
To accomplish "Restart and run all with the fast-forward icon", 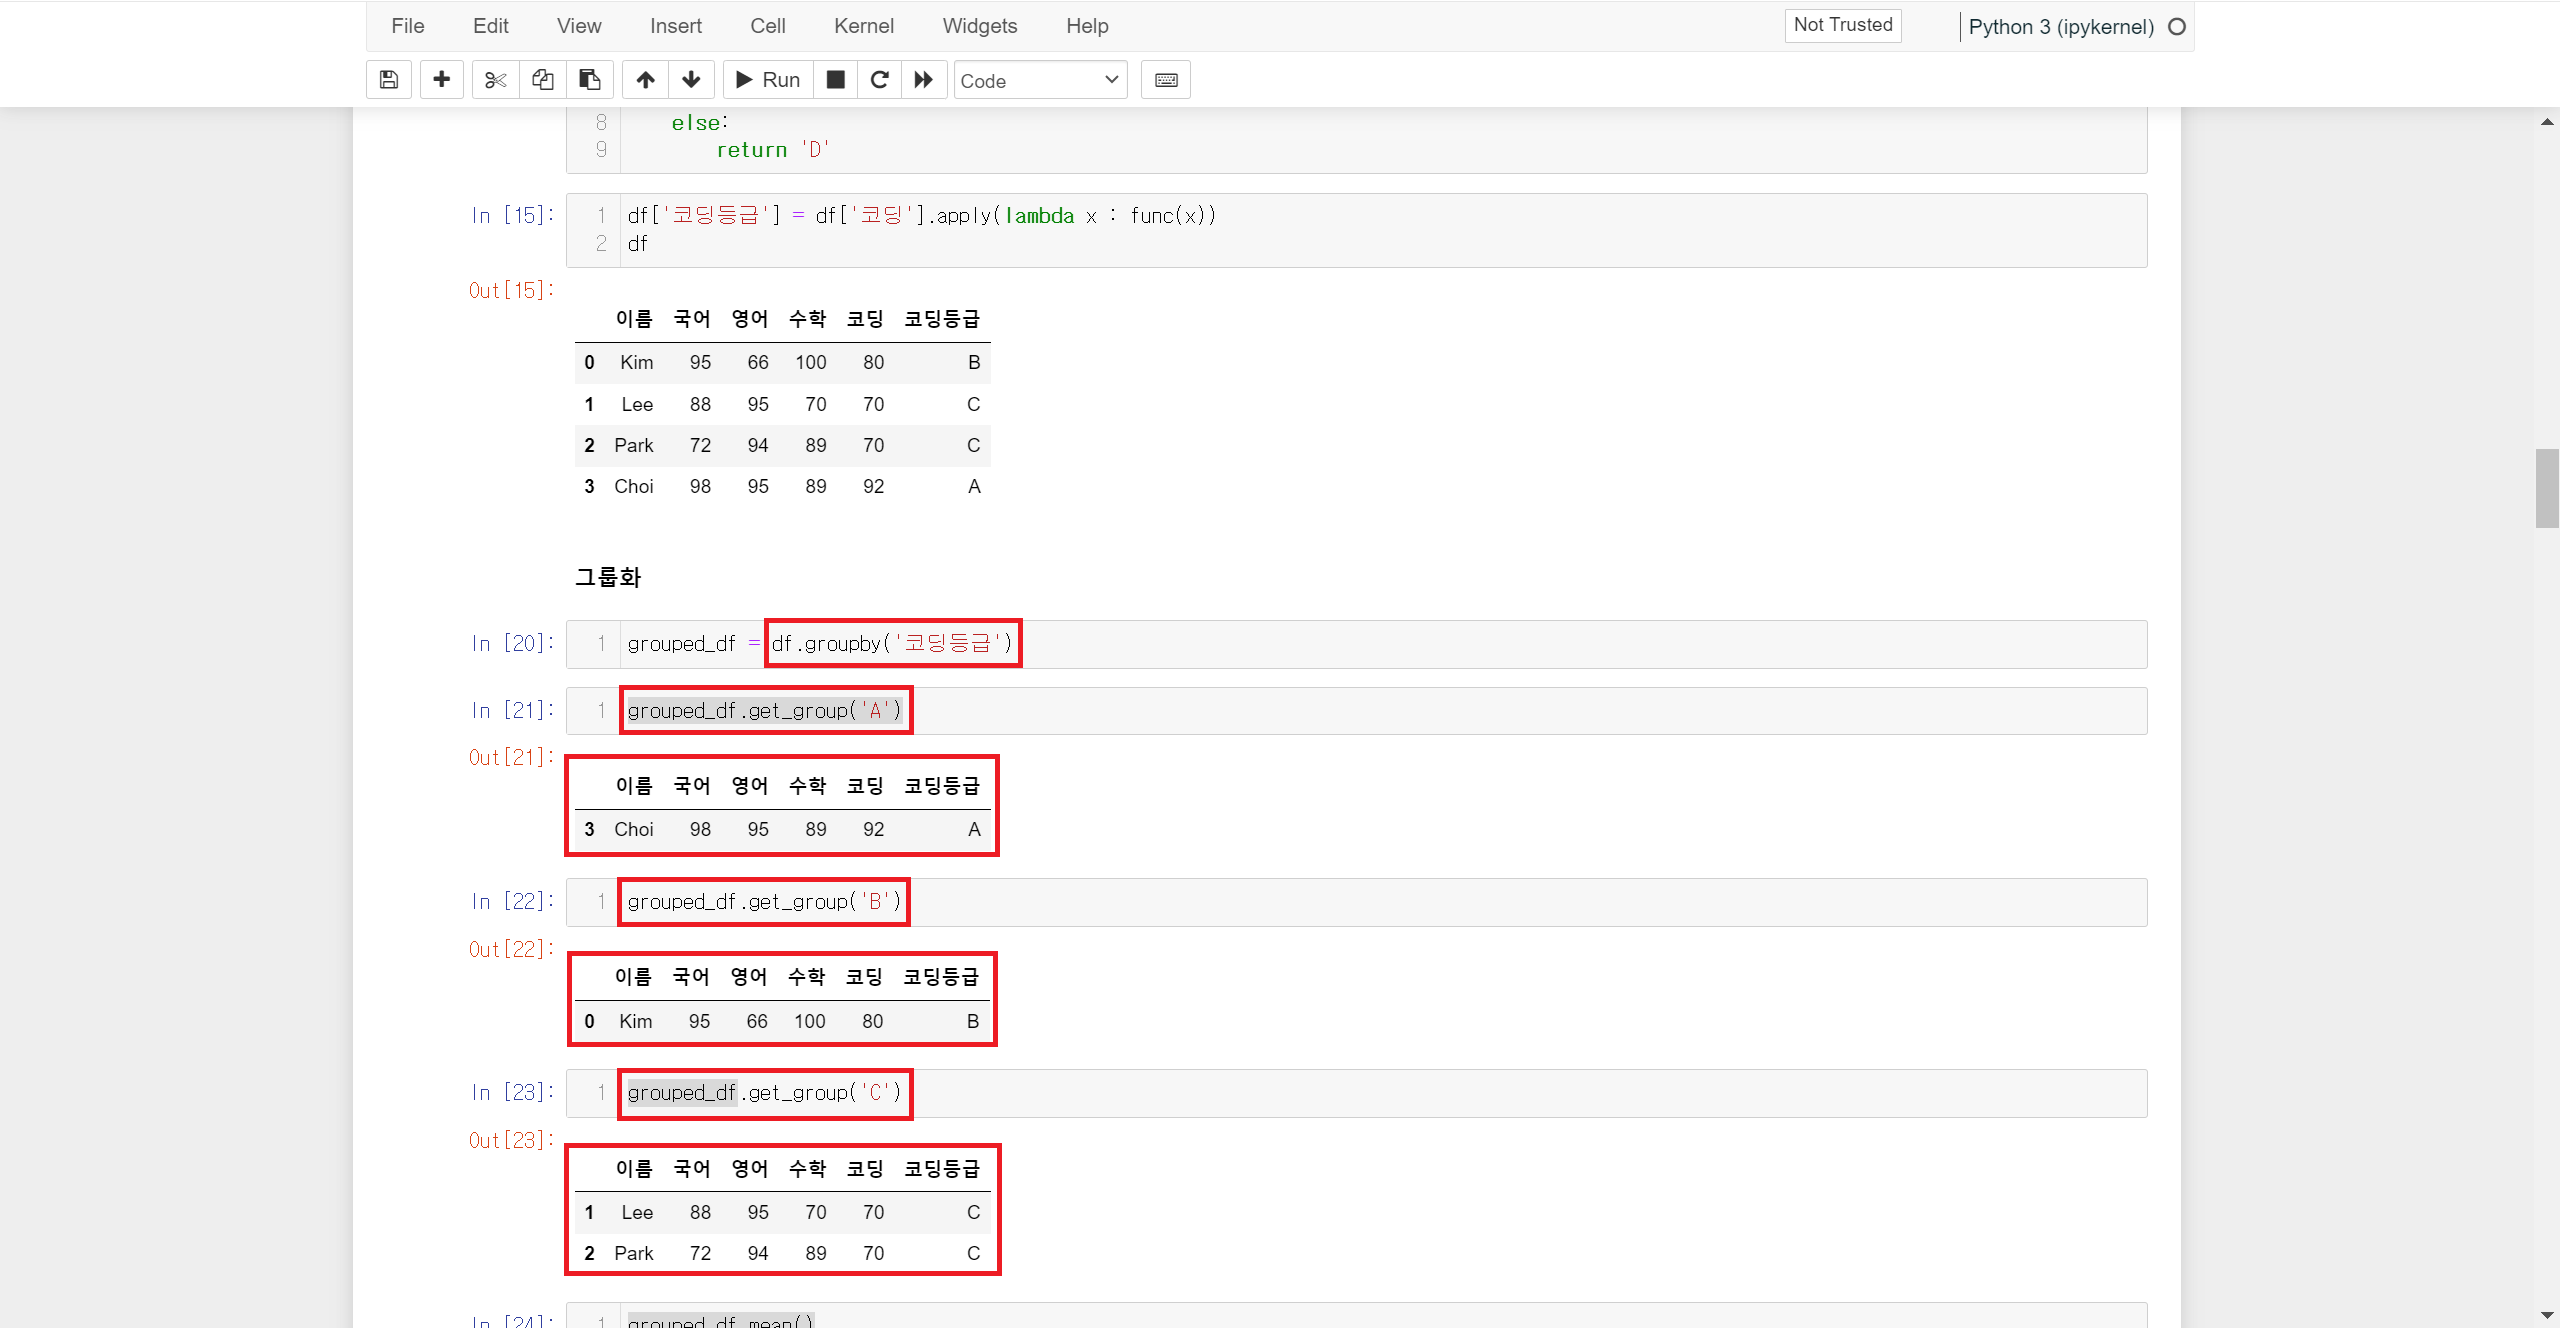I will 924,80.
